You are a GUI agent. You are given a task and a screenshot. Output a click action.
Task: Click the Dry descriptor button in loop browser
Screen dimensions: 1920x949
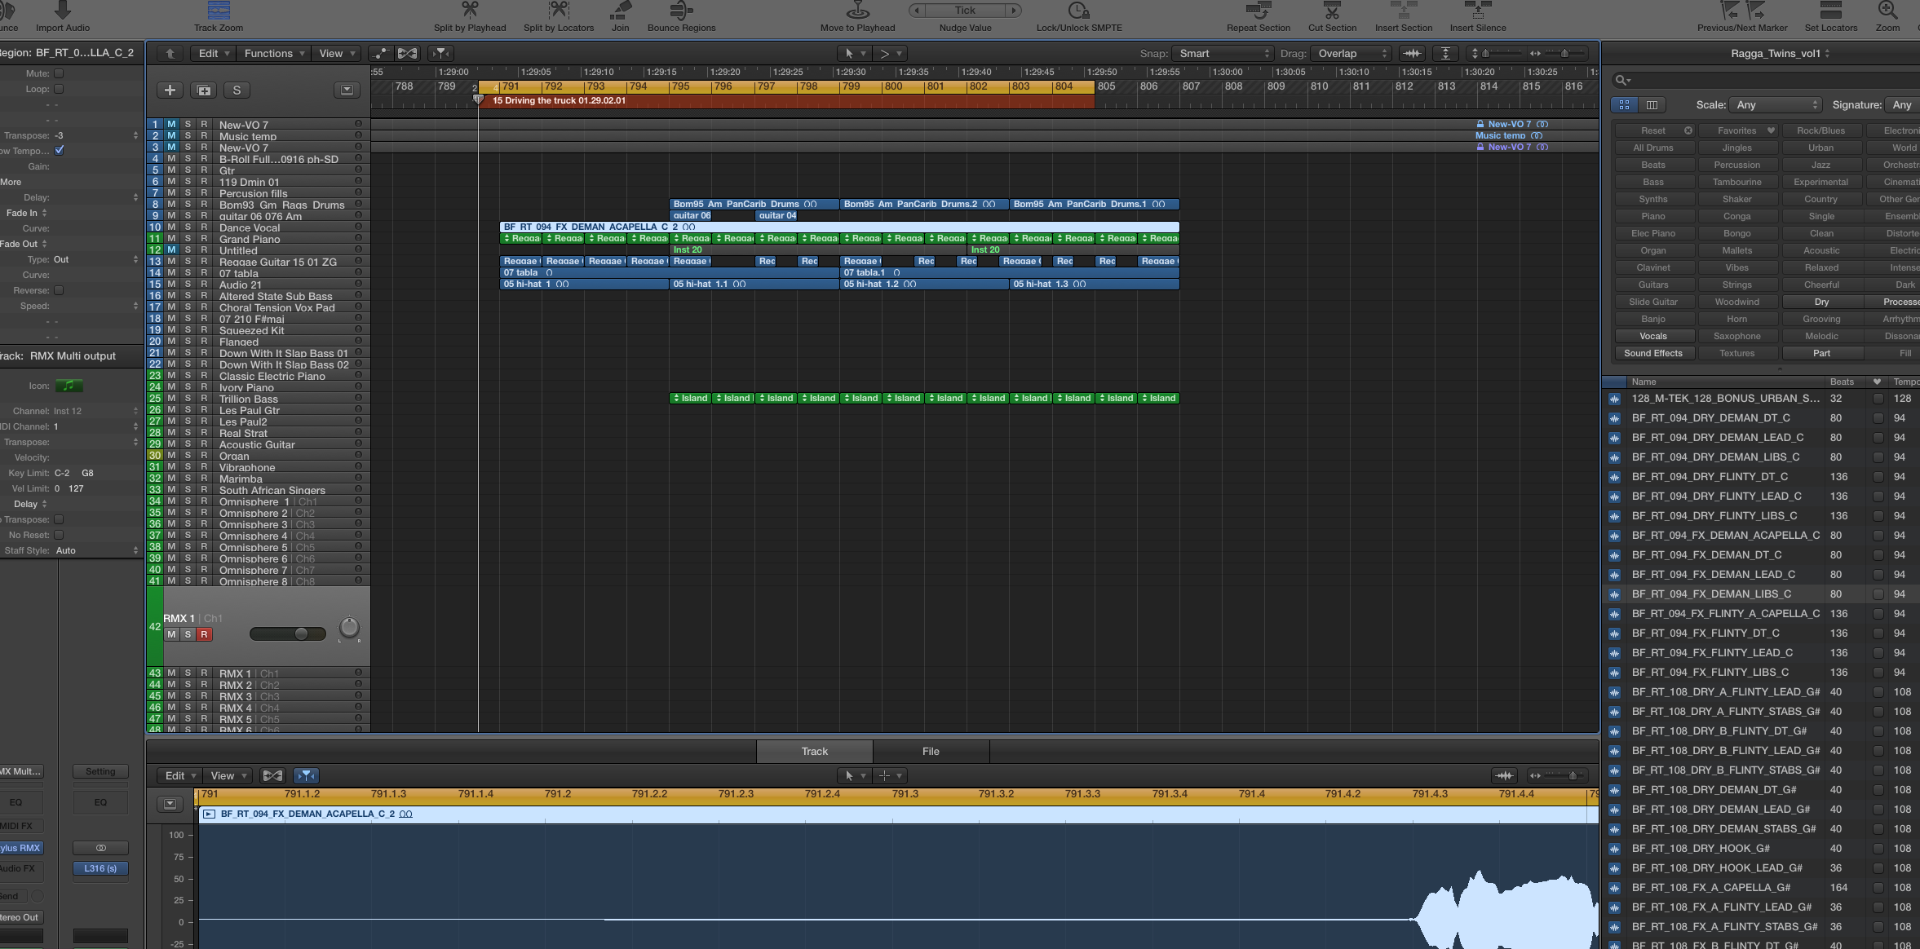[1821, 302]
